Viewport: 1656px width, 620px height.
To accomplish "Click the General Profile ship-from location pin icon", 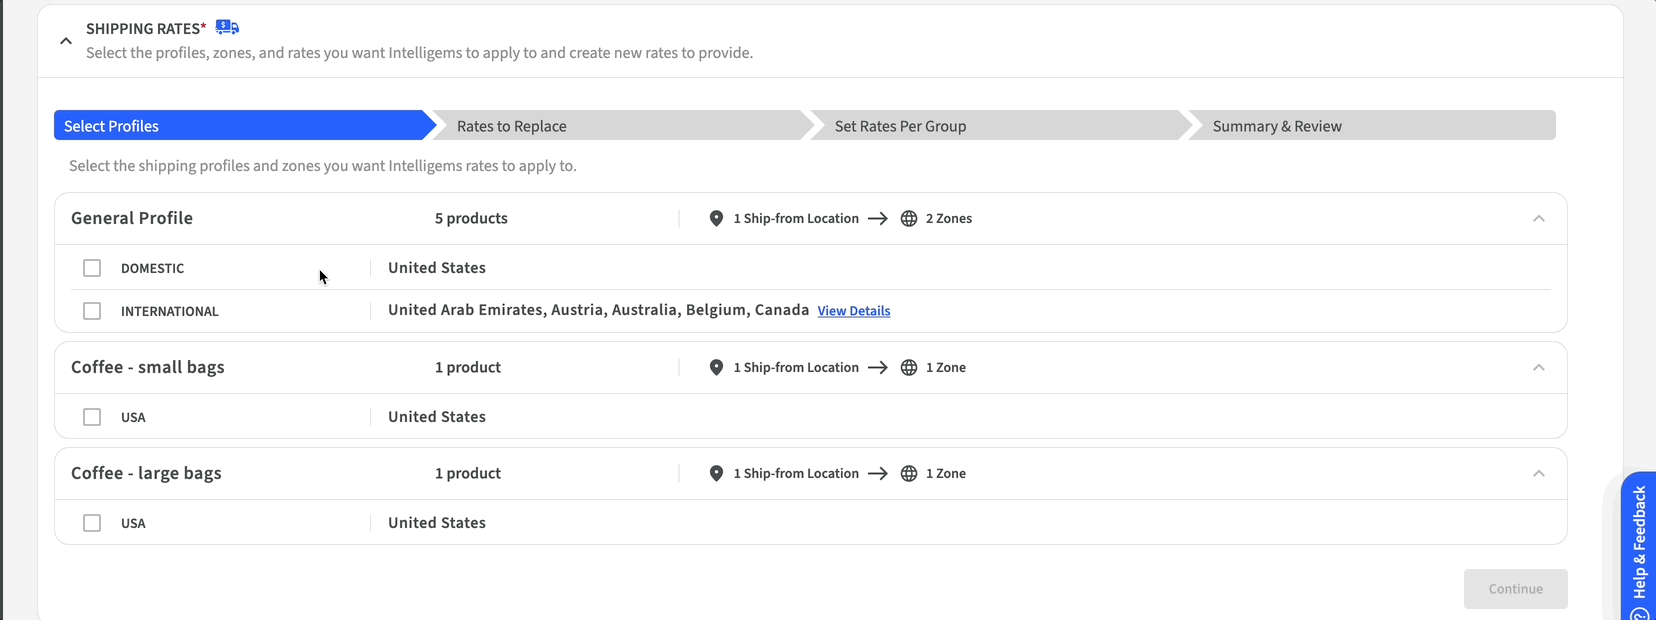I will (716, 218).
